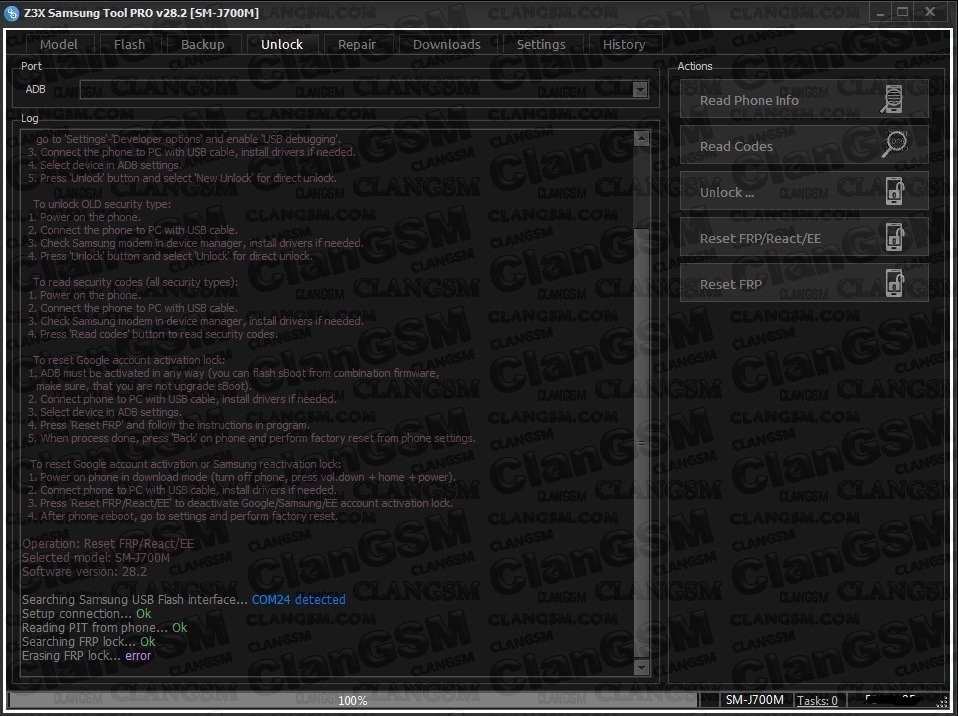Screen dimensions: 958x716
Task: Click the 'Selected model: SM-J700M' log line
Action: tap(96, 558)
